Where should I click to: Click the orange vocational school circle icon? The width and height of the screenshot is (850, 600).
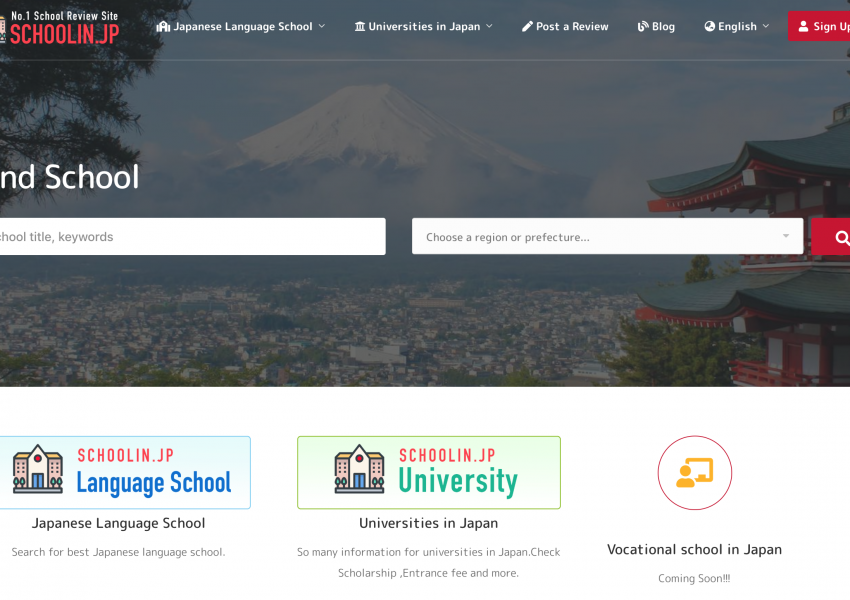click(x=694, y=473)
